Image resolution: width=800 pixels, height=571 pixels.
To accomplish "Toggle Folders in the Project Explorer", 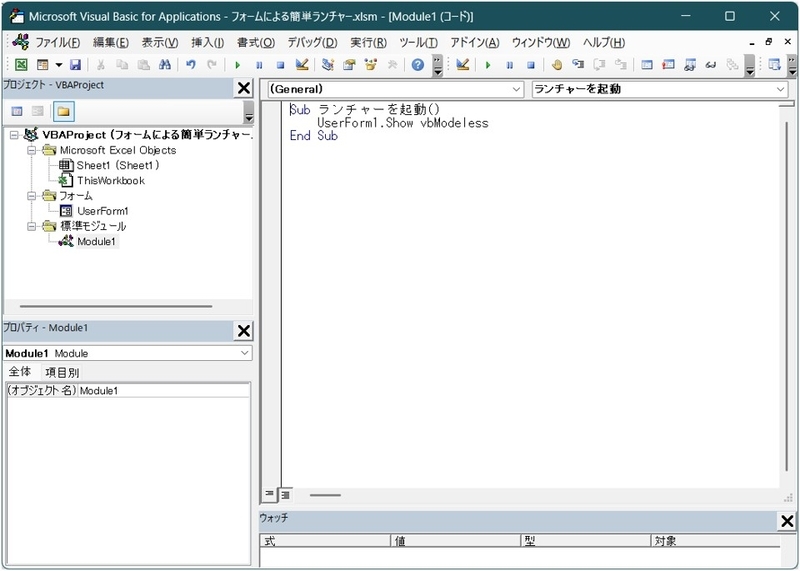I will click(x=63, y=111).
